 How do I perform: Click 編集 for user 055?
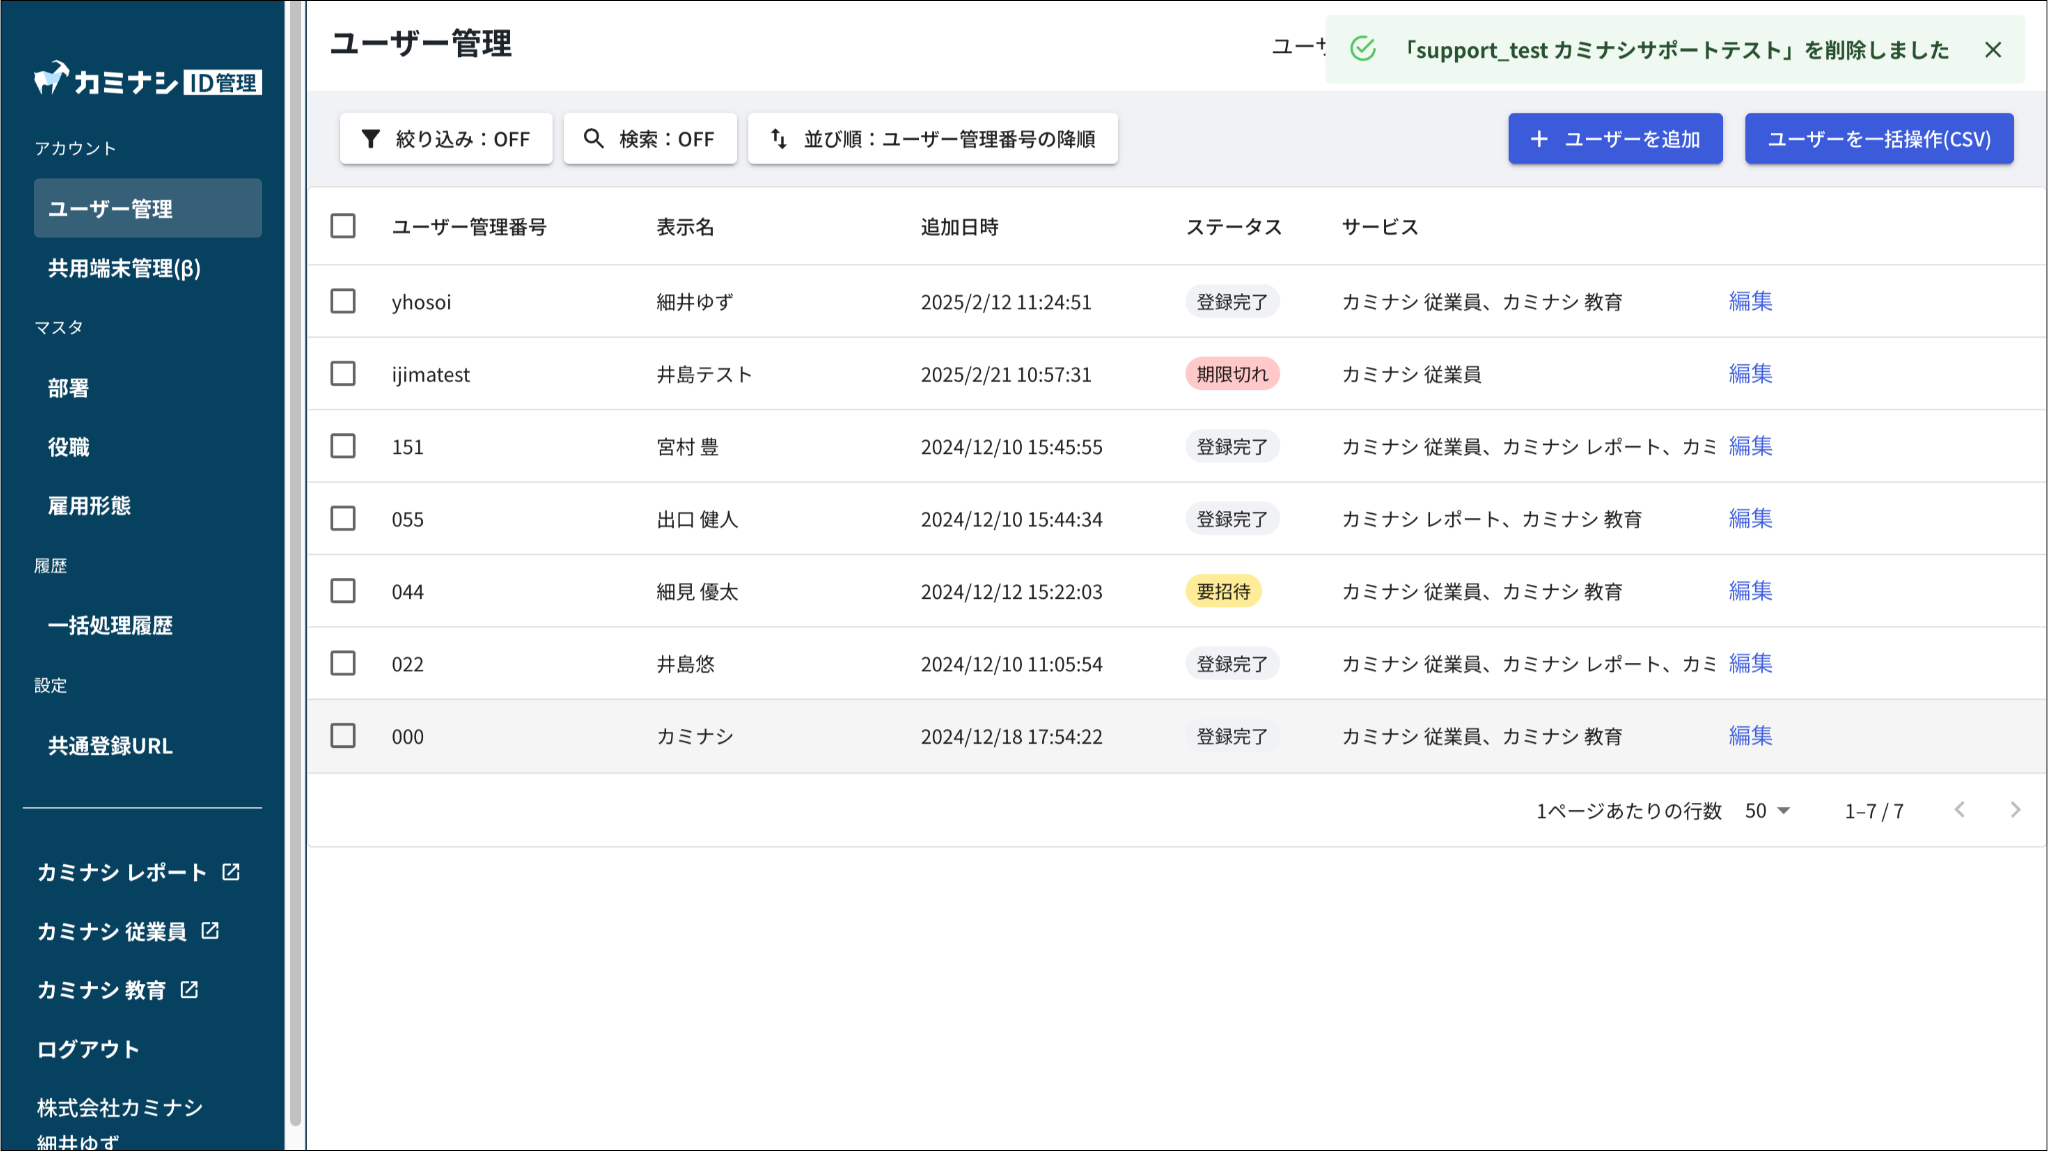(1751, 519)
